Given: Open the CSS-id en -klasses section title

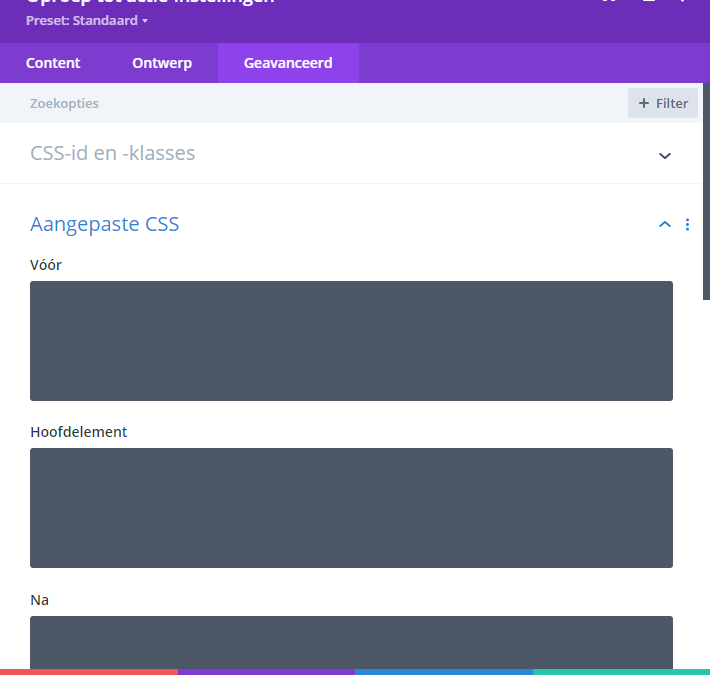Looking at the screenshot, I should point(113,154).
